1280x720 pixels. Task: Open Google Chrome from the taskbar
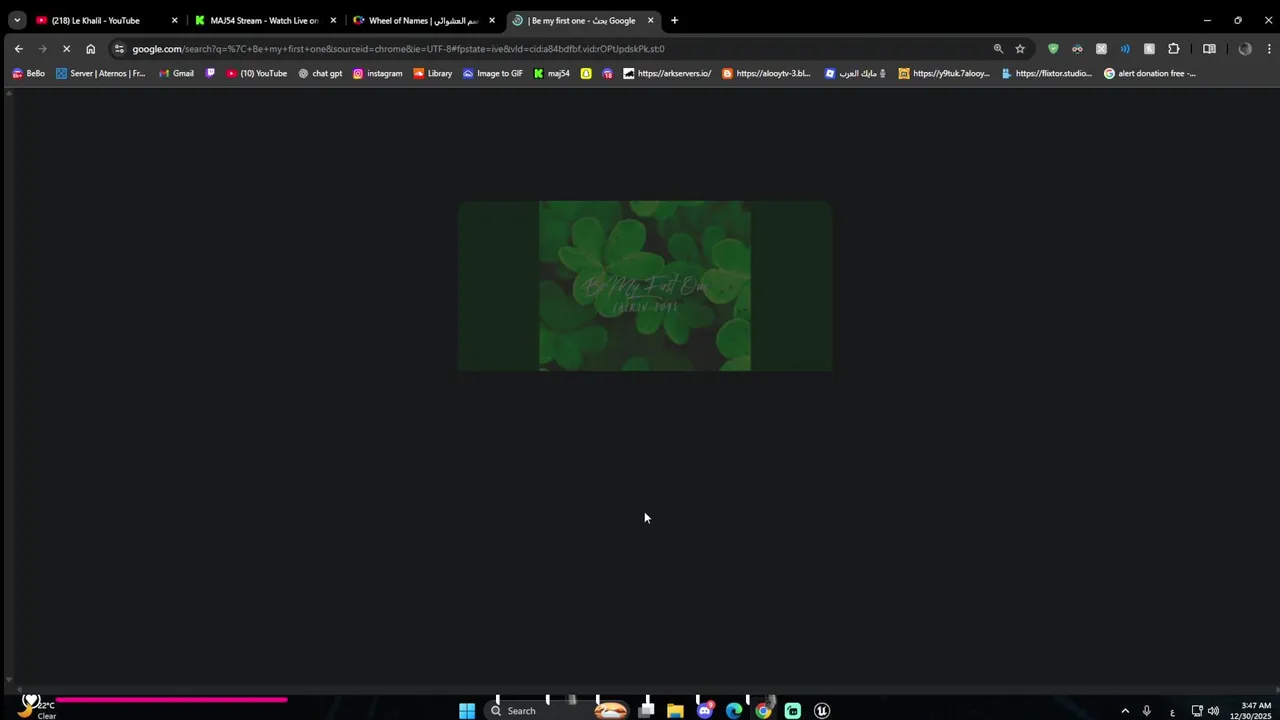point(763,711)
